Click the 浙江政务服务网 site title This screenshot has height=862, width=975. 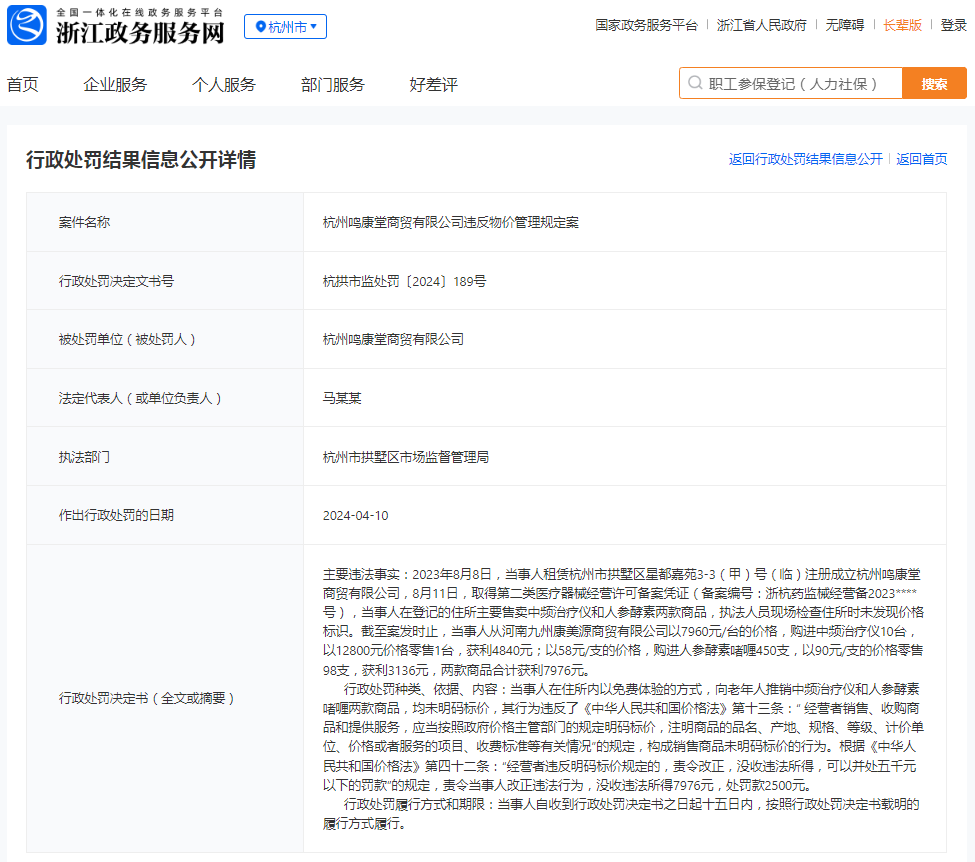pos(140,32)
